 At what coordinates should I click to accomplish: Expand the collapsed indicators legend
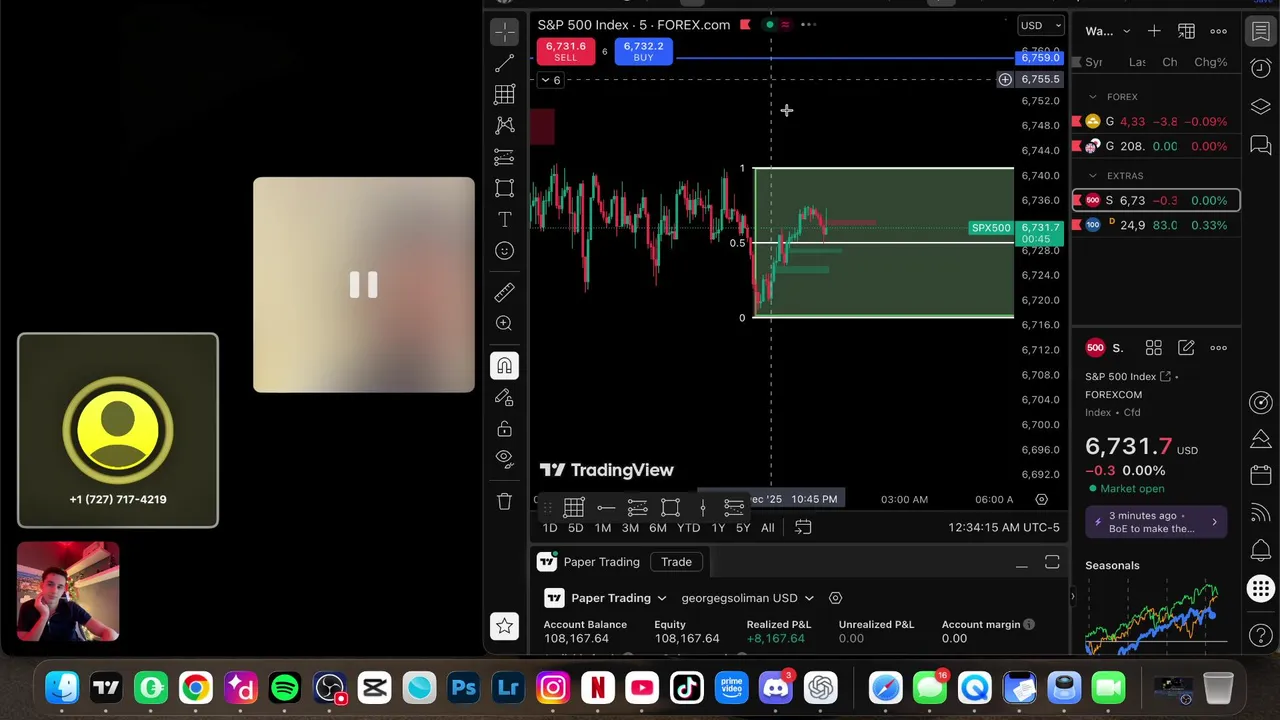(551, 80)
